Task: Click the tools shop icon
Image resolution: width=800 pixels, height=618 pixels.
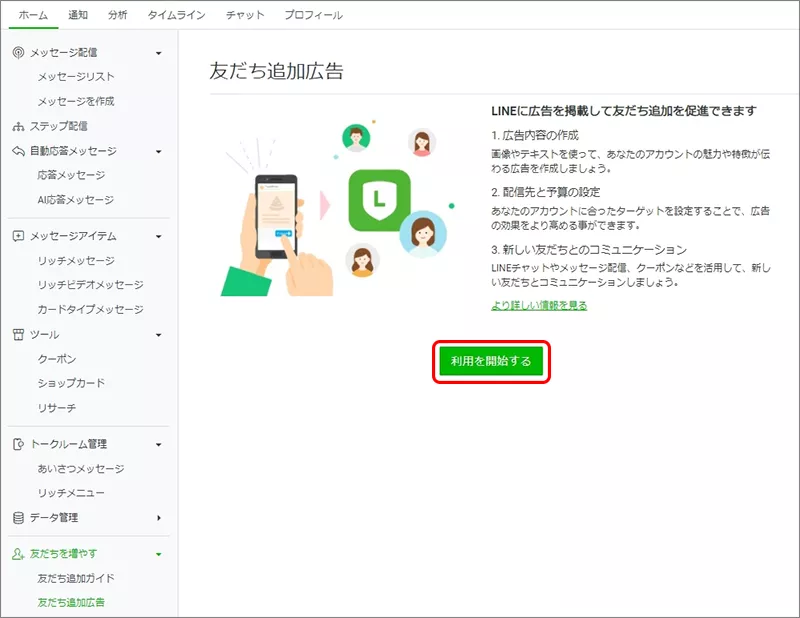Action: [x=17, y=334]
